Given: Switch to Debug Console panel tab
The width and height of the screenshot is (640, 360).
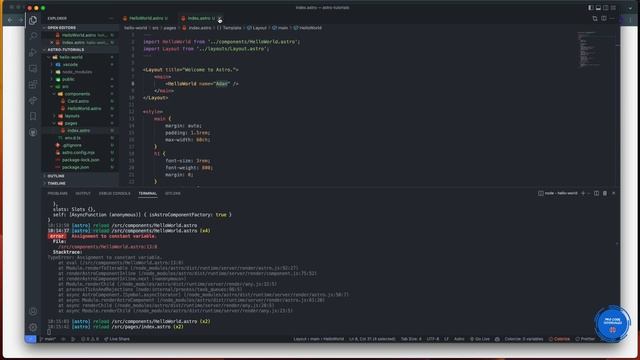Looking at the screenshot, I should pos(114,193).
